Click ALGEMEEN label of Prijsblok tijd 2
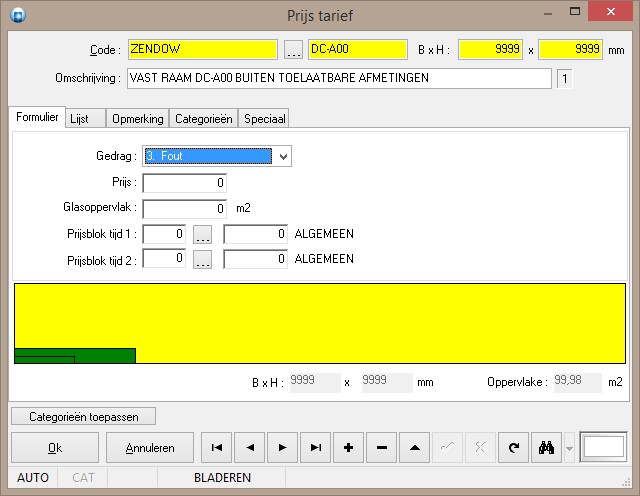The width and height of the screenshot is (640, 496). click(324, 259)
